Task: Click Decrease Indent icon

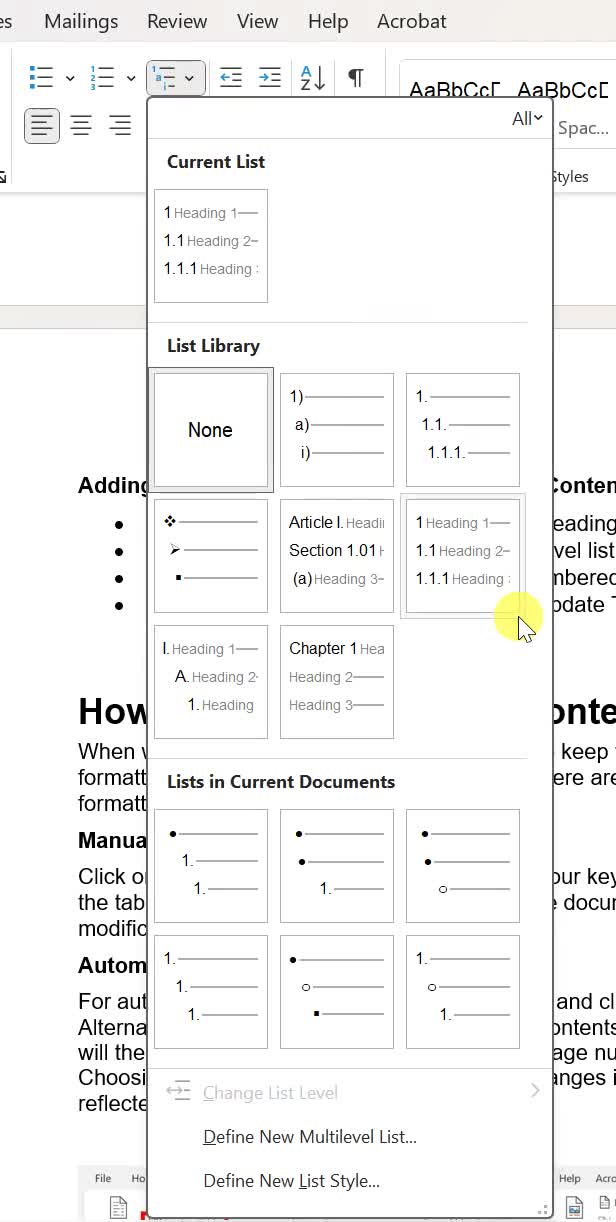Action: (x=231, y=77)
